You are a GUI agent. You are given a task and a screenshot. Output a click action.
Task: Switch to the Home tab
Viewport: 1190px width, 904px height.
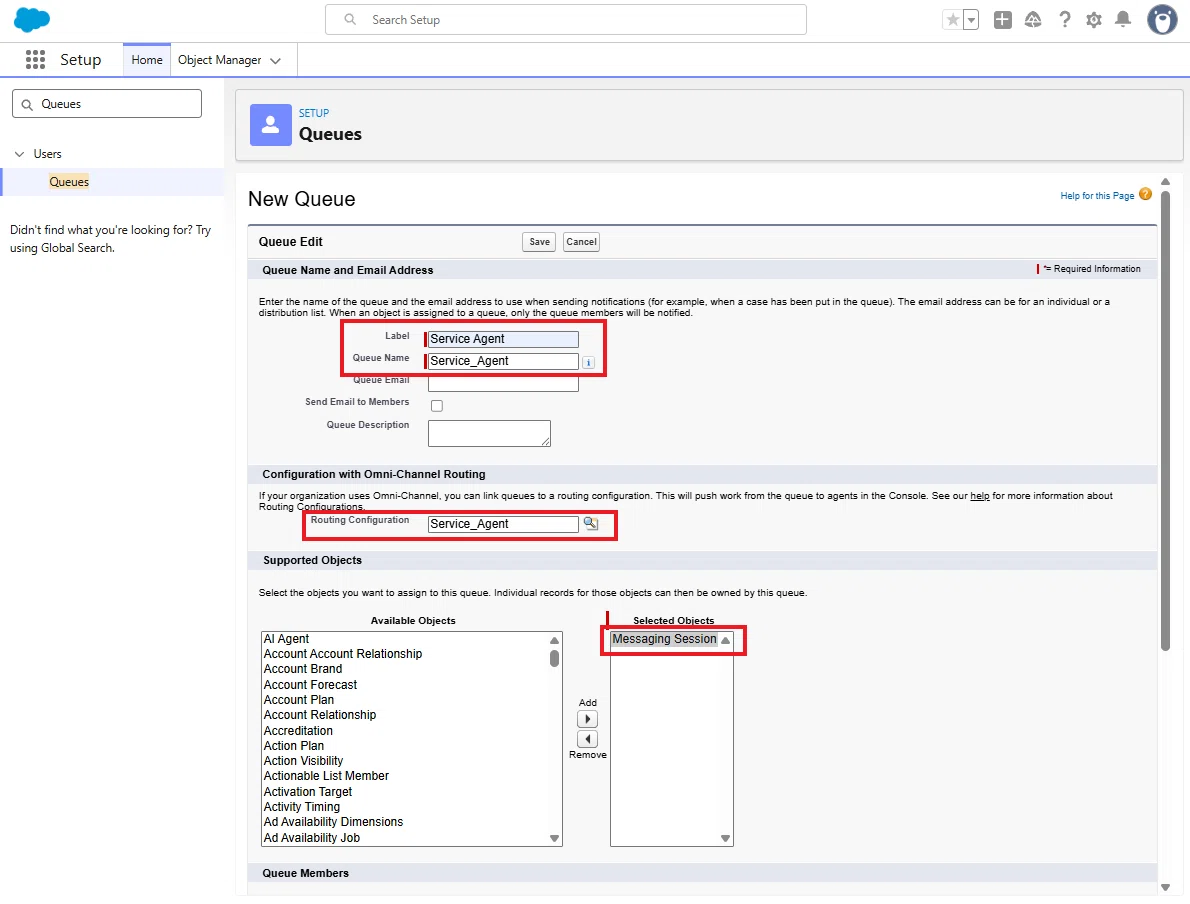pyautogui.click(x=146, y=60)
